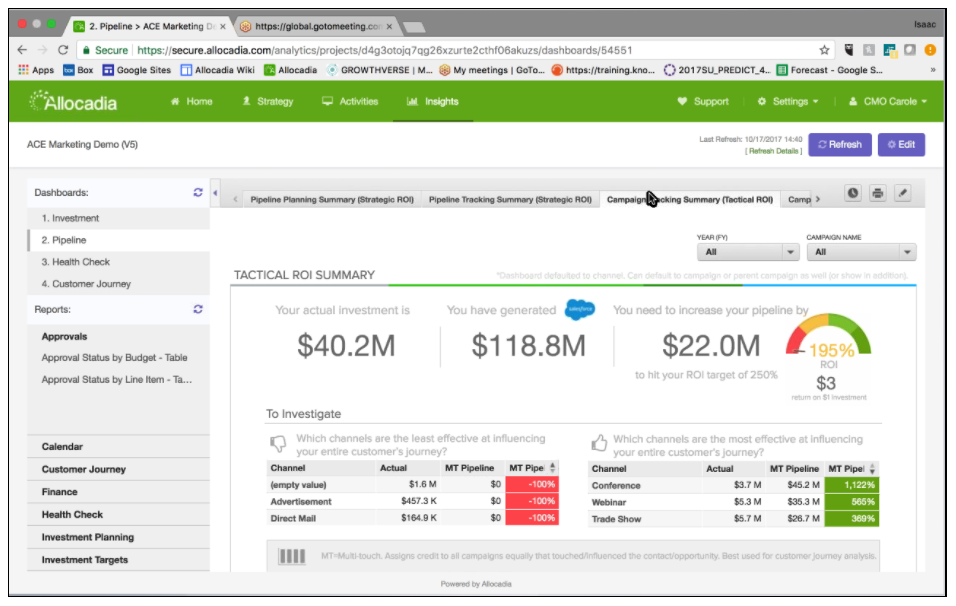Select the 1. Investment dashboard

click(119, 218)
